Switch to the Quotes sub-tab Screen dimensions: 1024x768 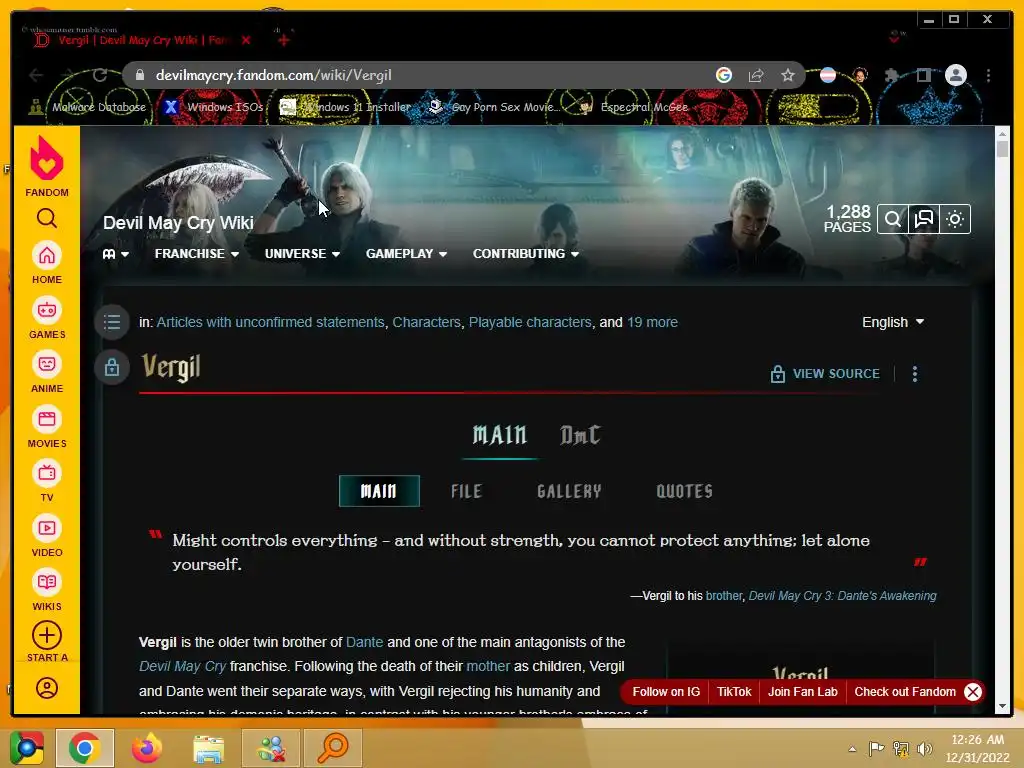684,491
